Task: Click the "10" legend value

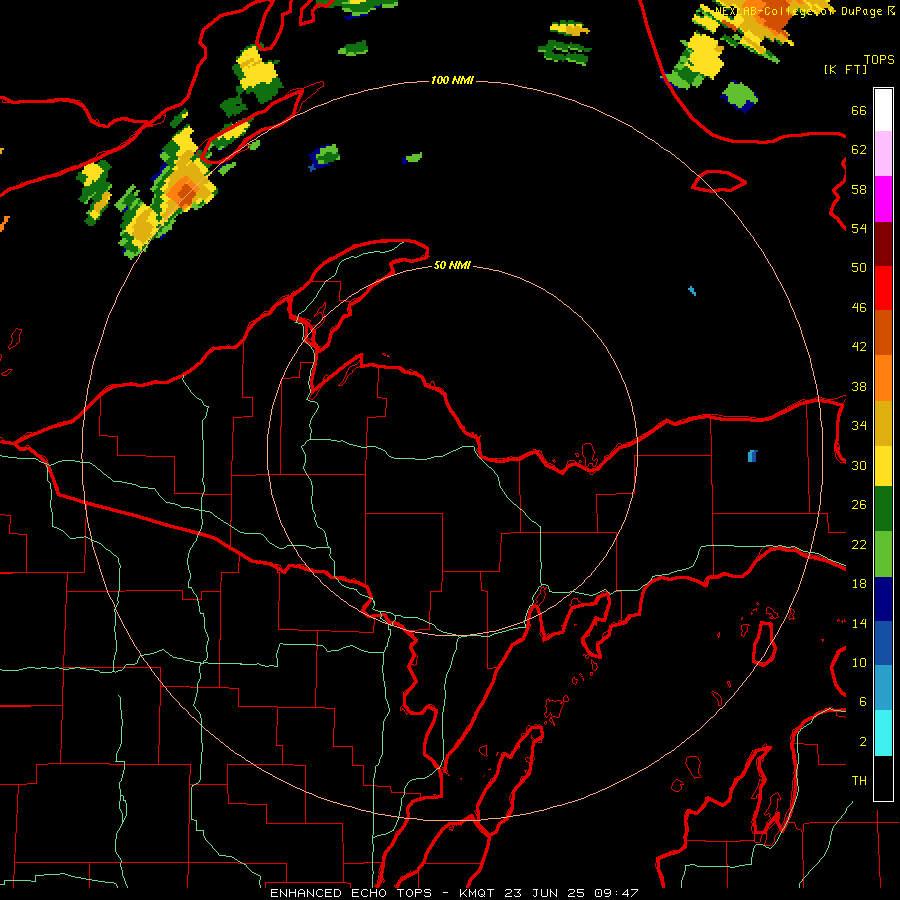Action: [859, 662]
